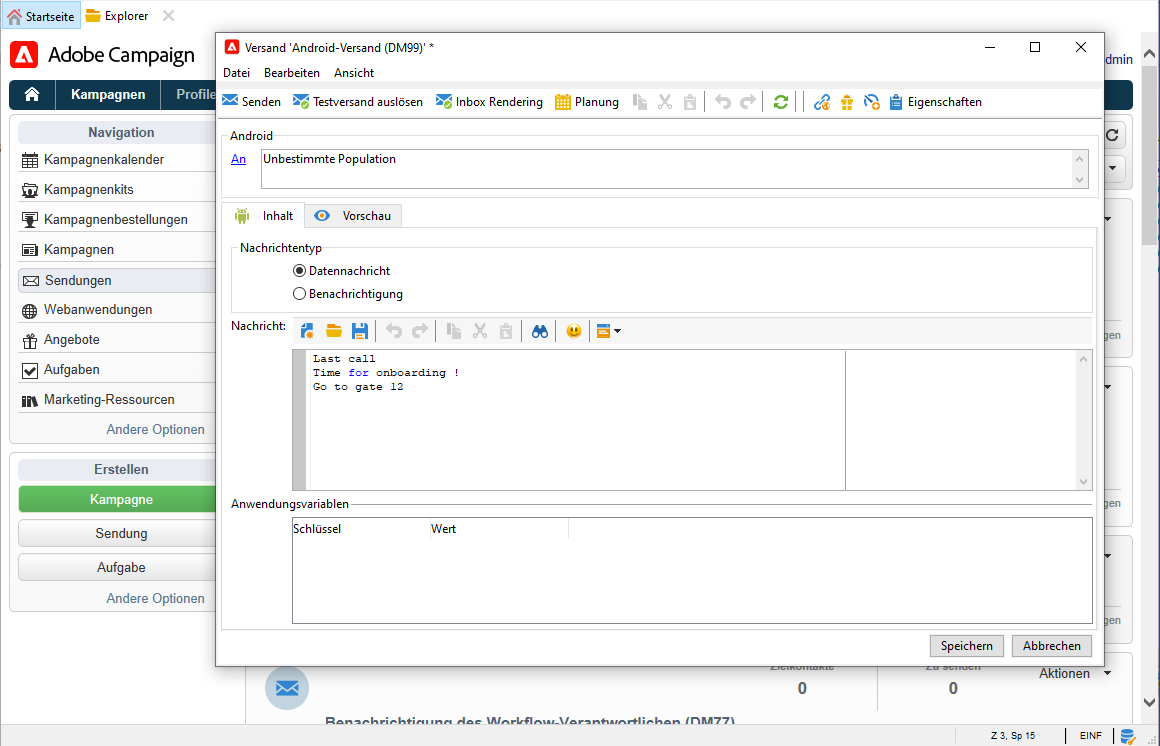Click the down arrow of the target field scrollbar
This screenshot has height=746, width=1160.
point(1079,180)
